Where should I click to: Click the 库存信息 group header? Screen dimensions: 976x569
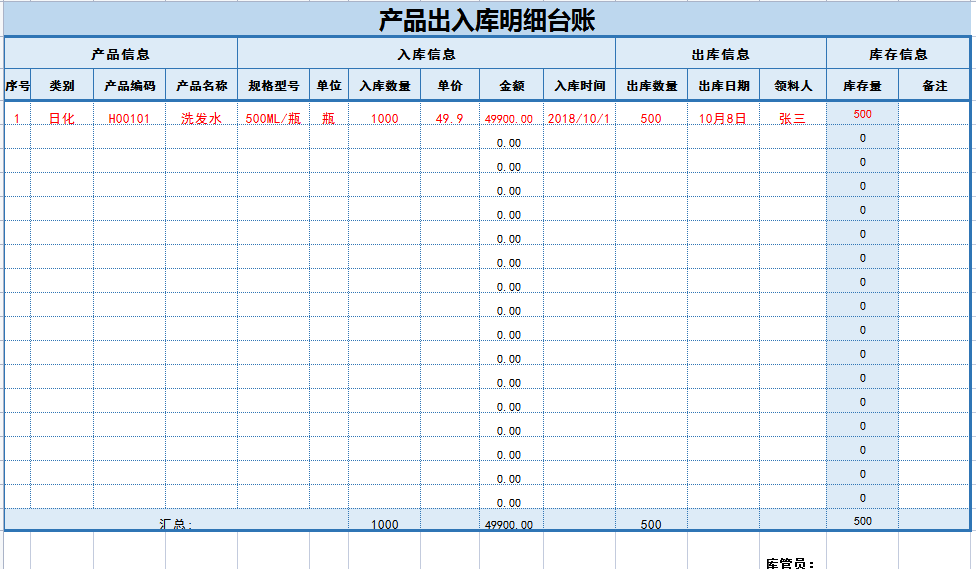pos(898,54)
